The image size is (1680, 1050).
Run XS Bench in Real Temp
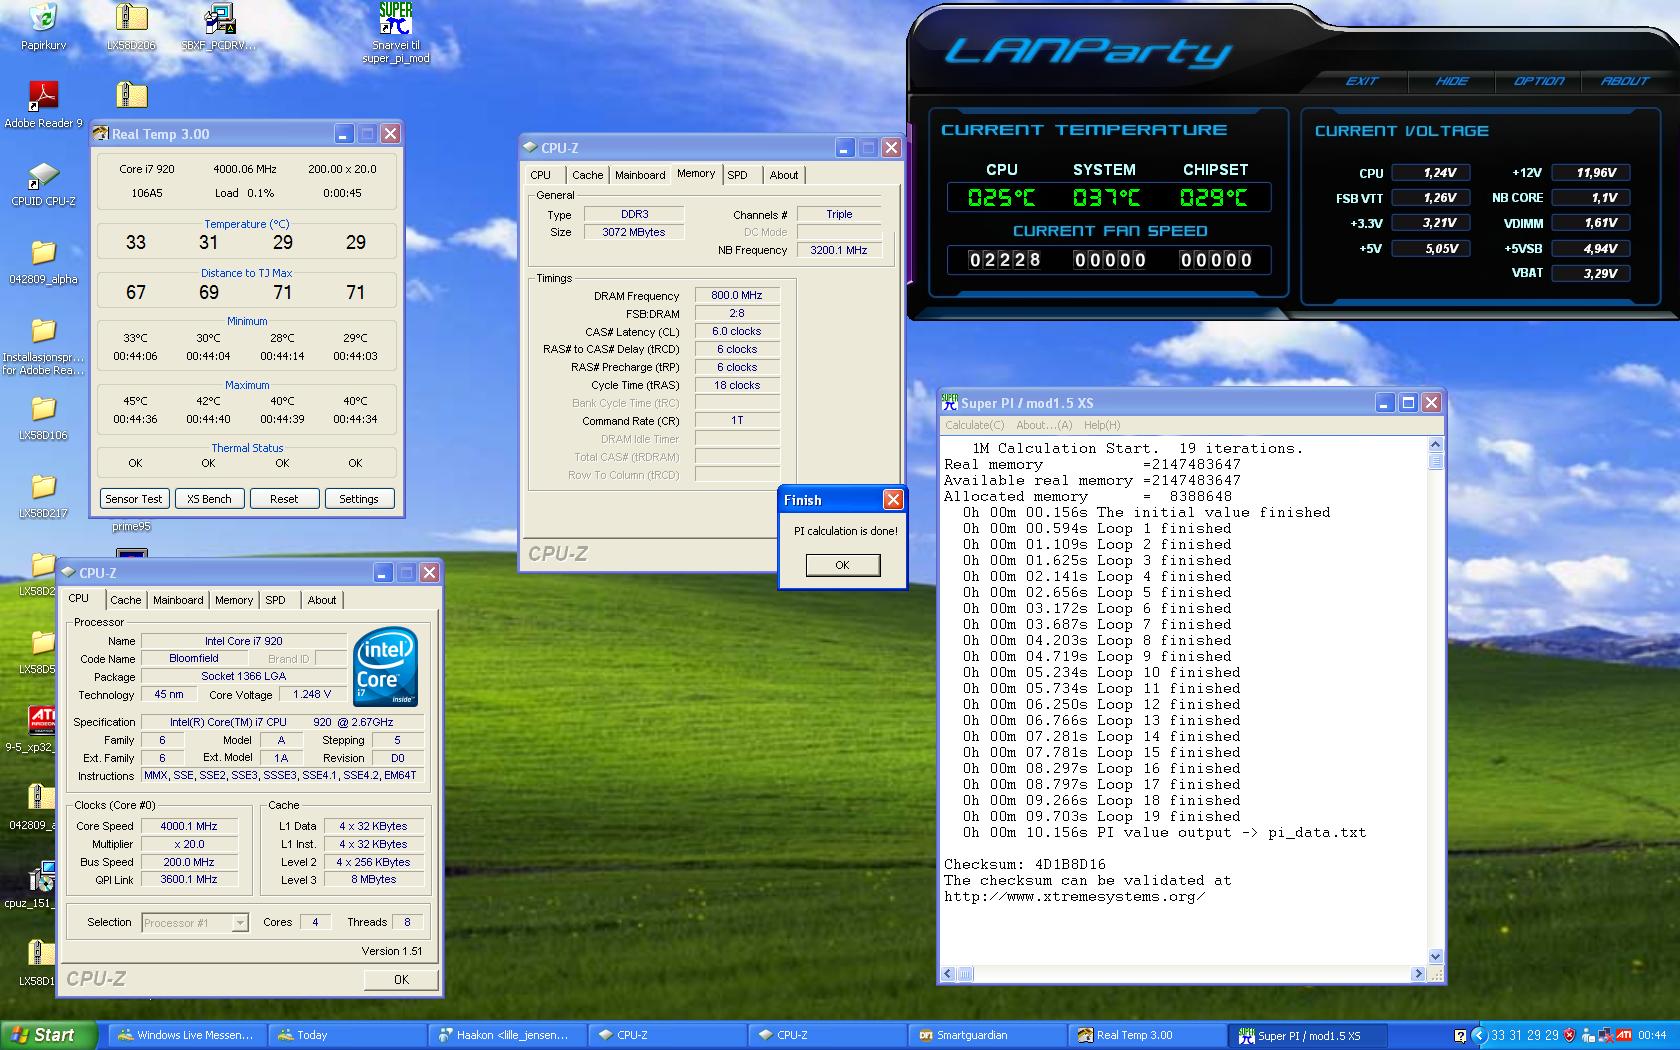(209, 498)
